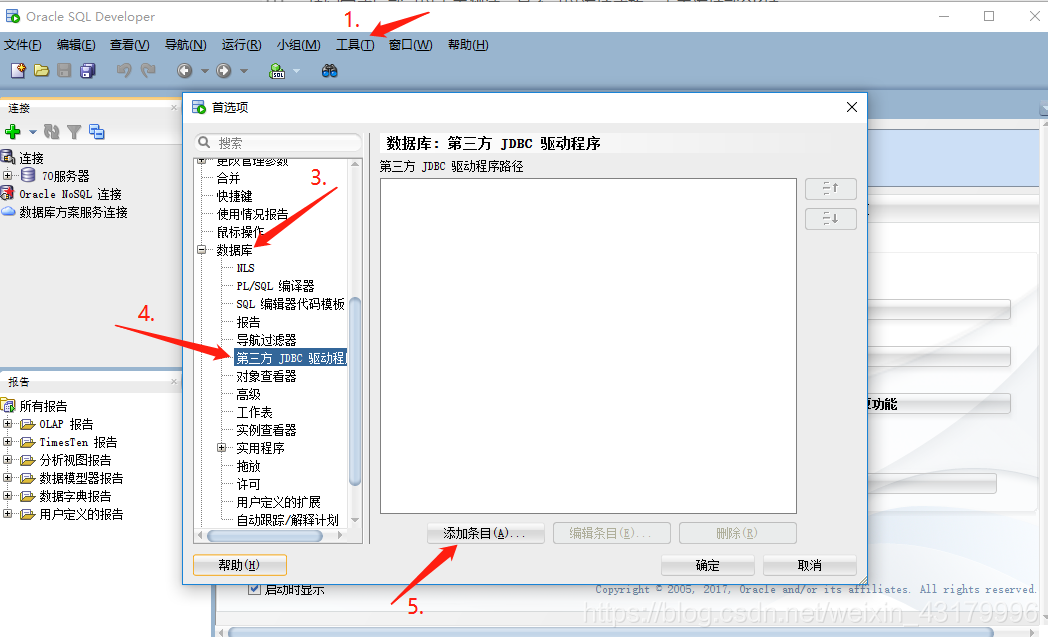1048x637 pixels.
Task: Click 确定 to confirm preferences
Action: coord(707,565)
